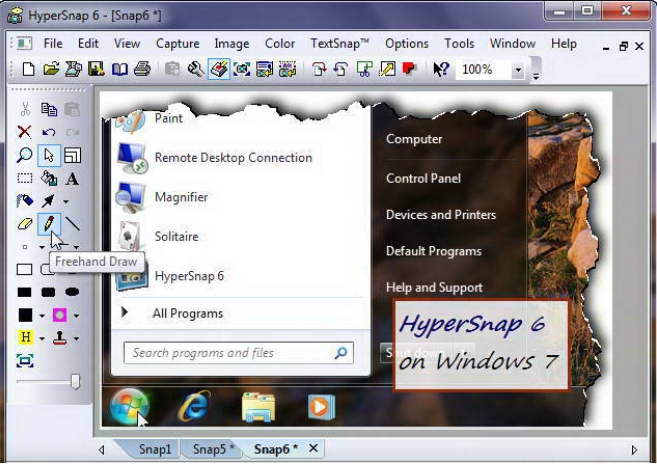This screenshot has width=657, height=465.
Task: Toggle the Freehand Draw pencil tool
Action: click(x=49, y=224)
